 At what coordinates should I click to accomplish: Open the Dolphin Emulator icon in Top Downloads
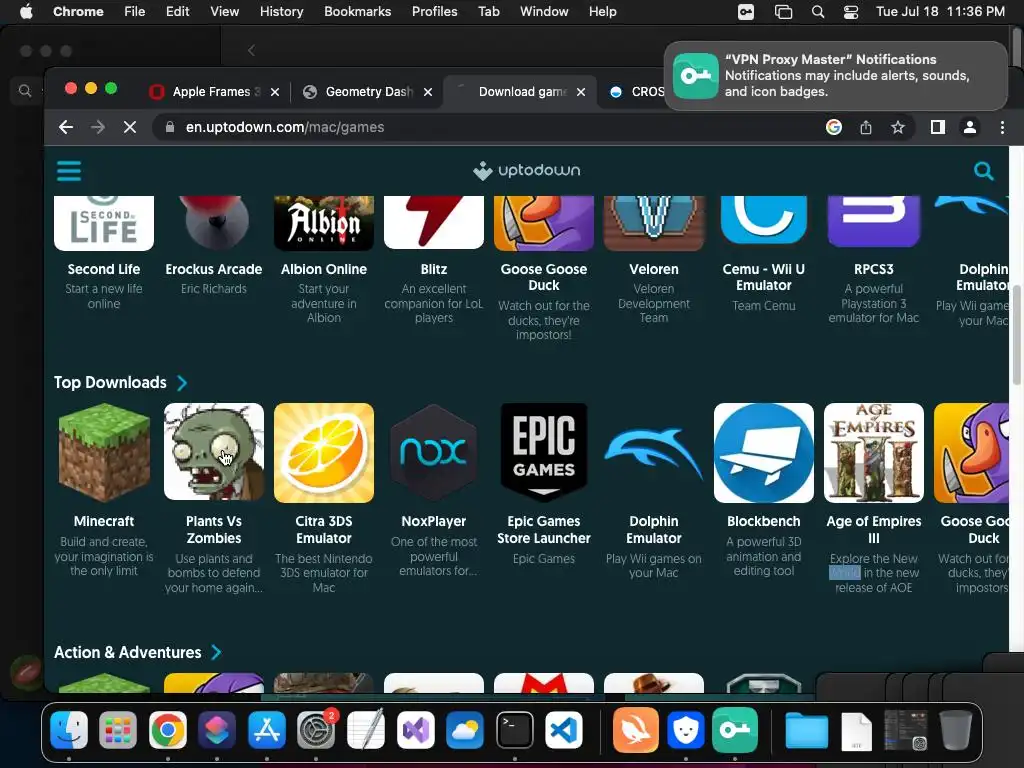click(654, 453)
